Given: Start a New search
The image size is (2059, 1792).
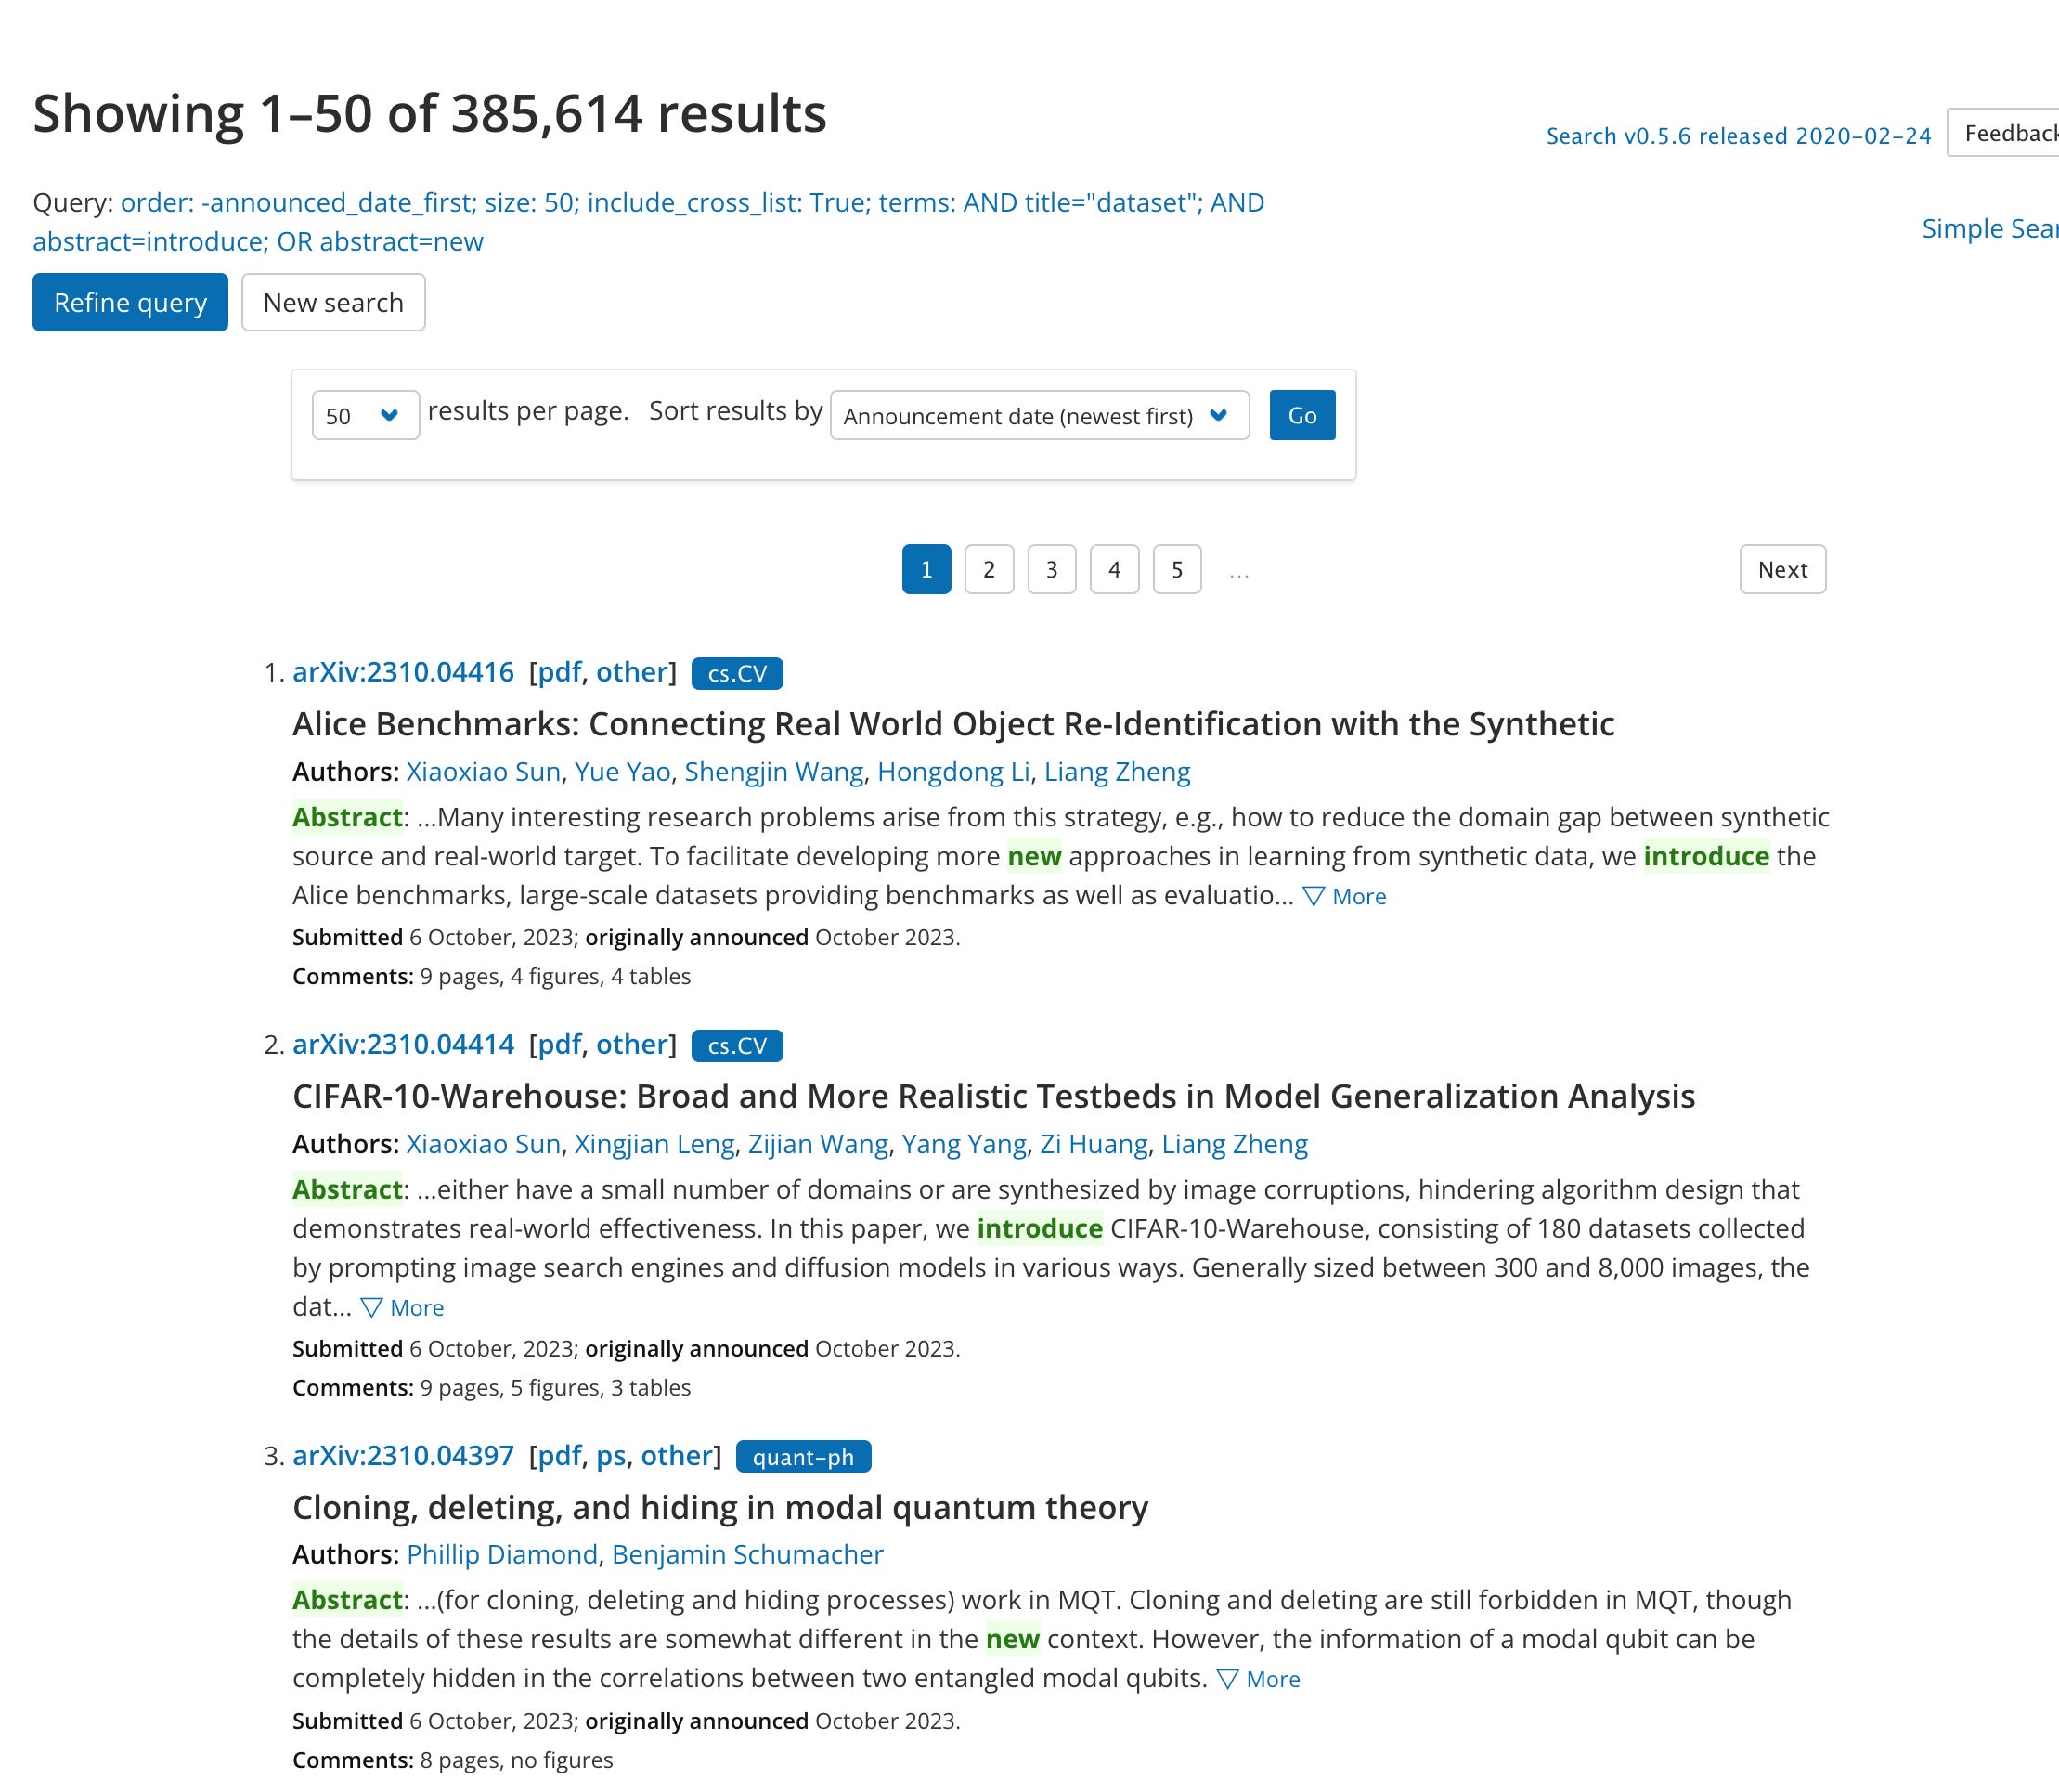Looking at the screenshot, I should pos(332,302).
